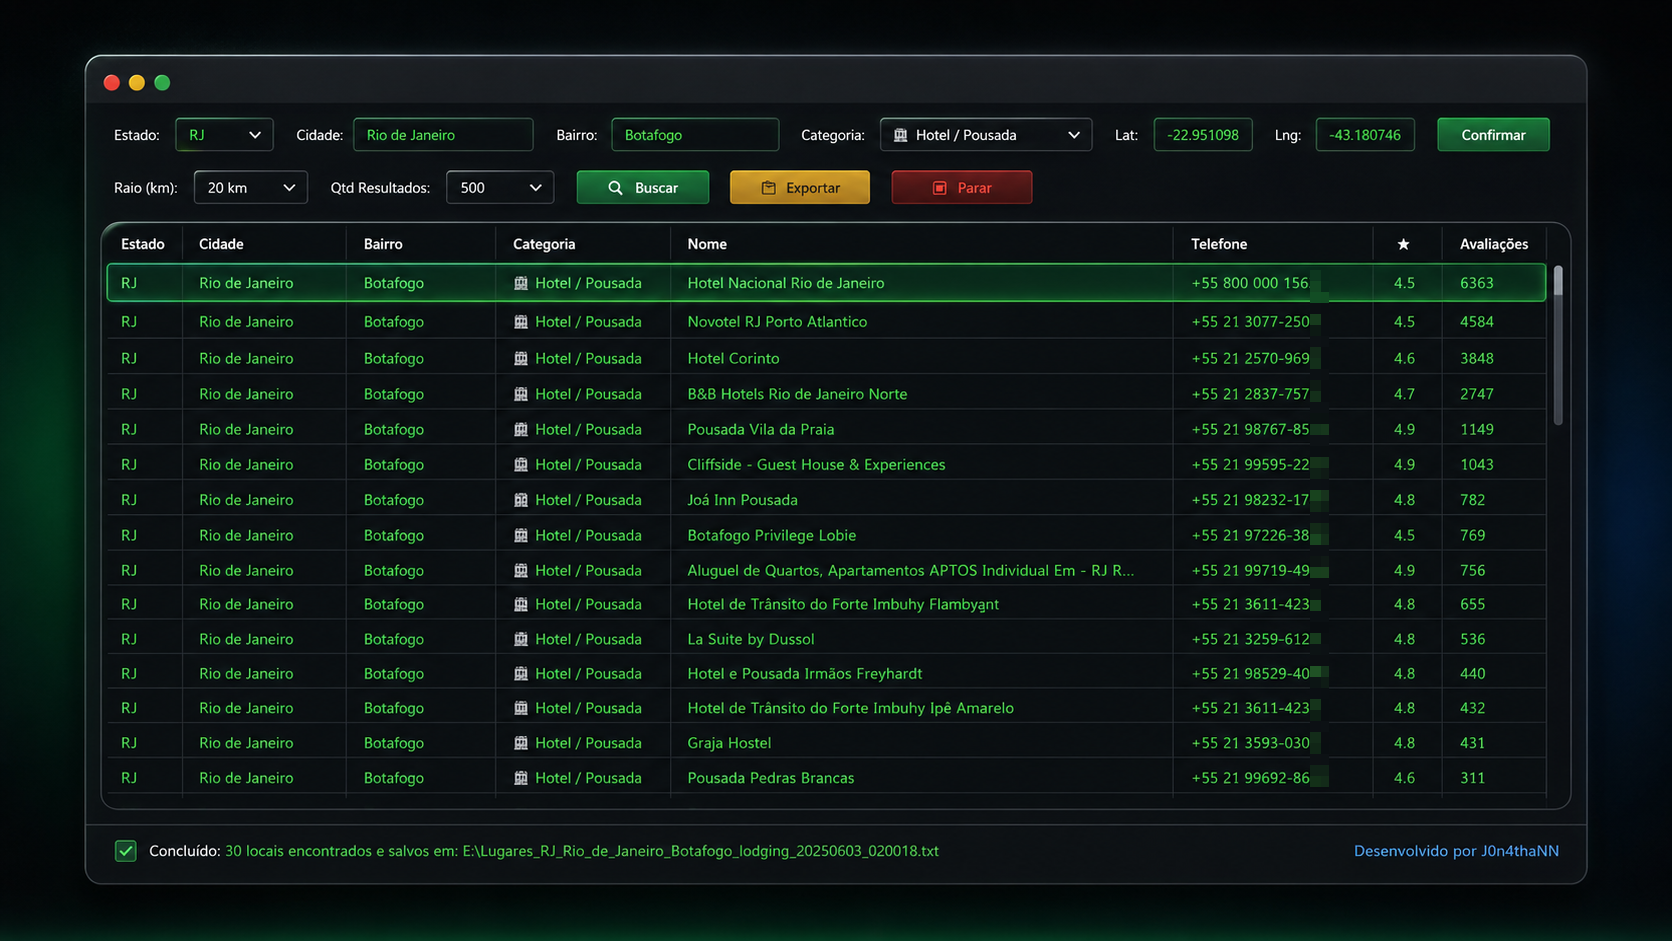Click the clipboard icon on Exportar
1672x941 pixels.
tap(768, 188)
